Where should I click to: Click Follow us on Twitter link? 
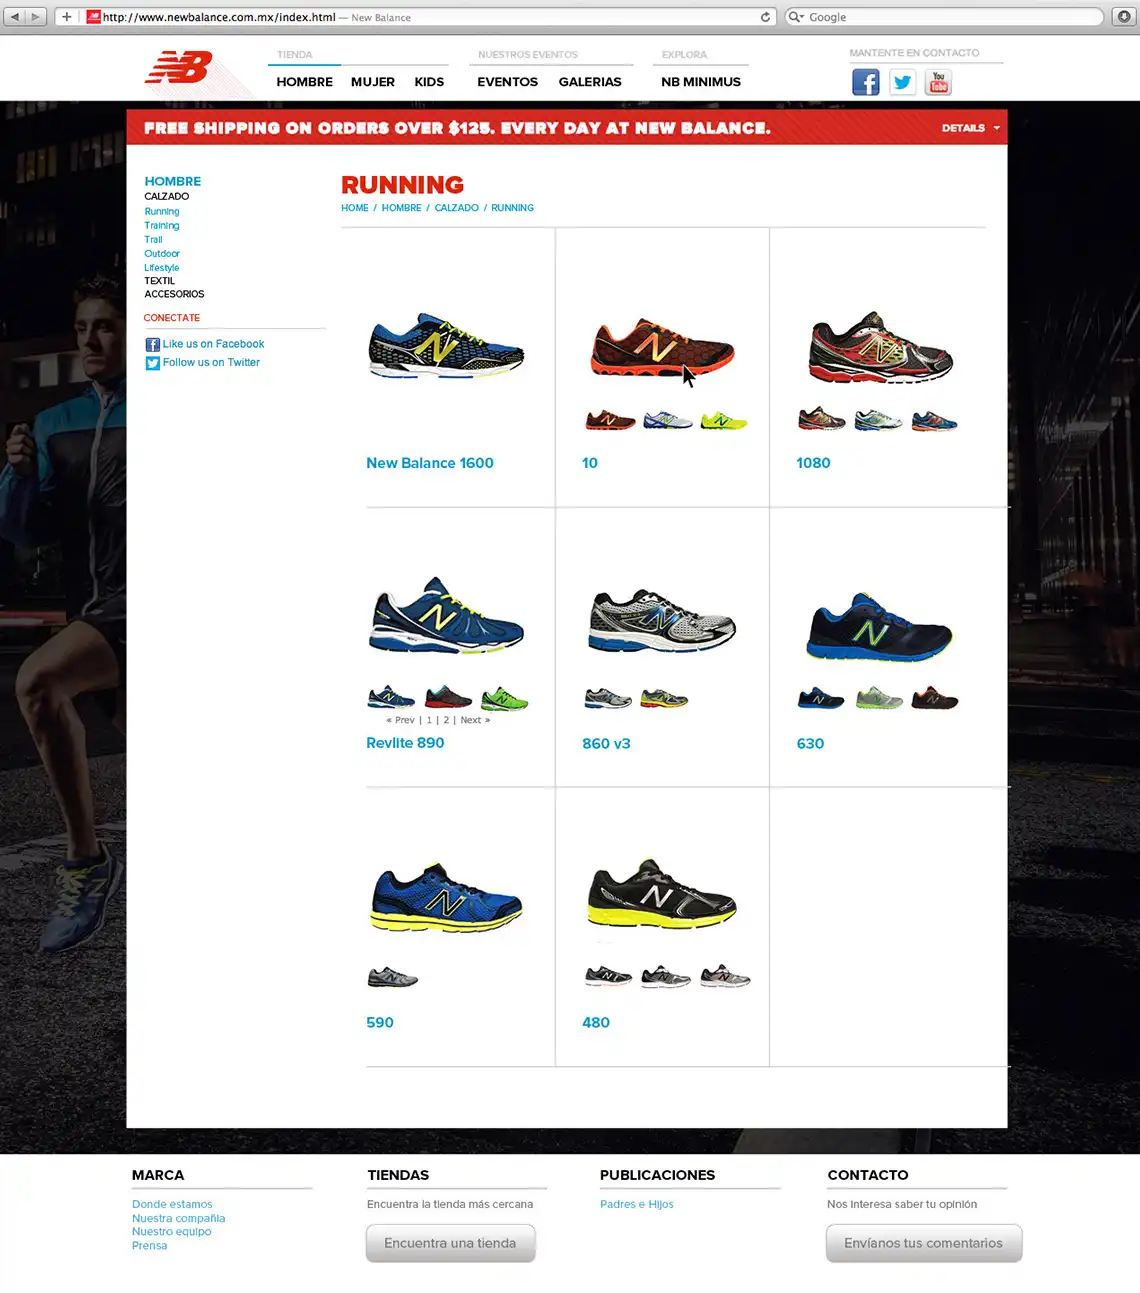211,363
